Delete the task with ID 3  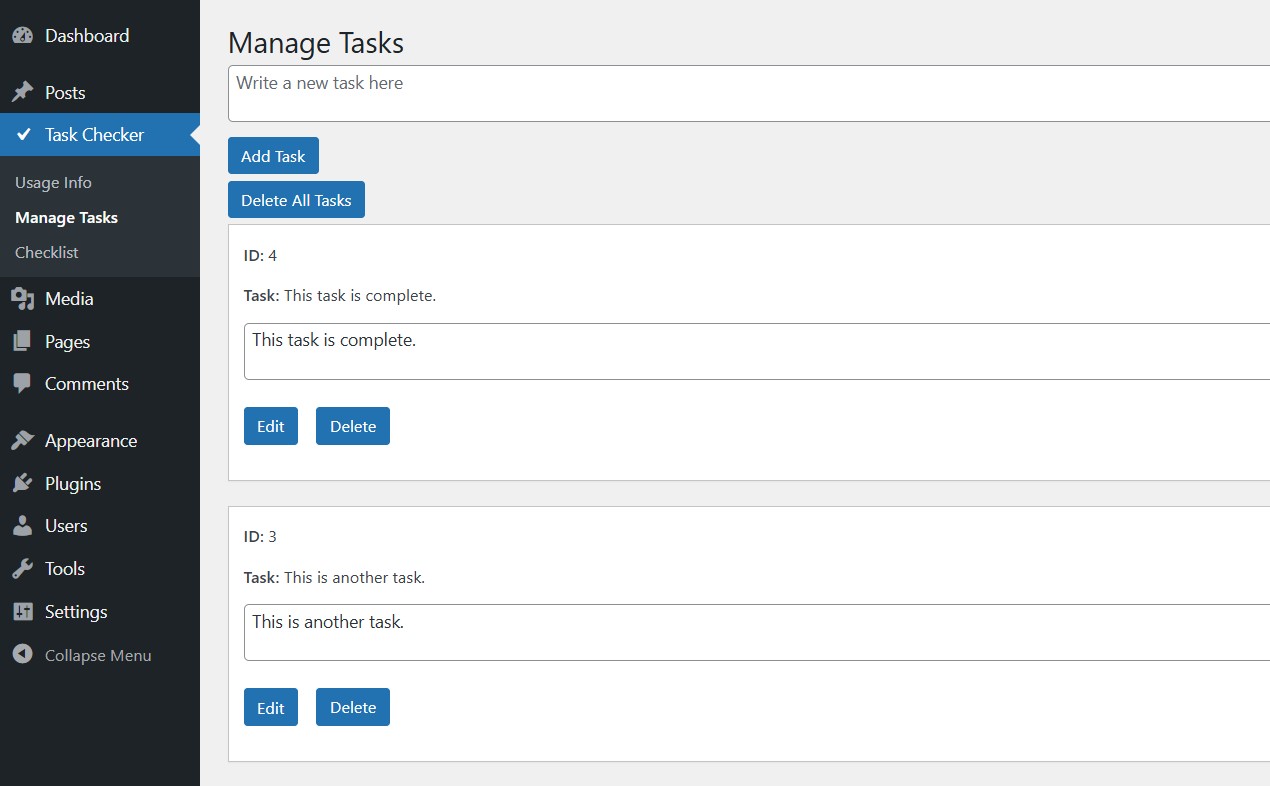(353, 707)
